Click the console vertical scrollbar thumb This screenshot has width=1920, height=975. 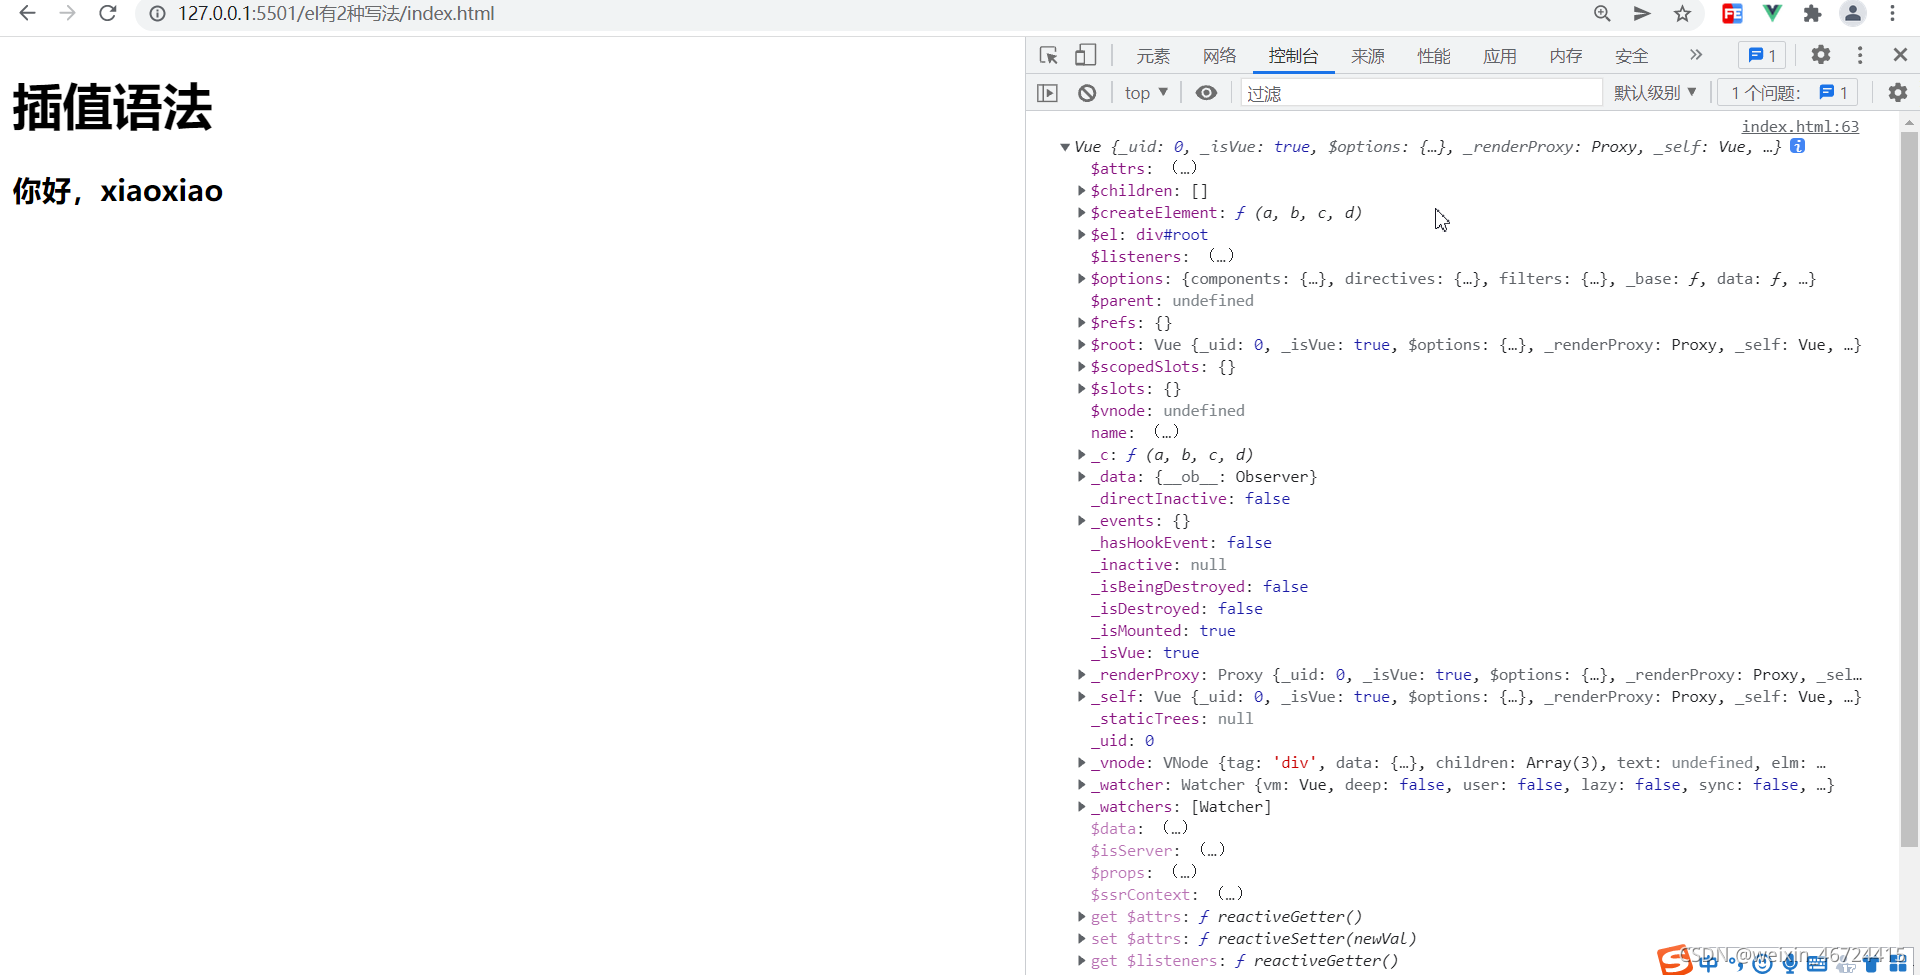(1909, 490)
